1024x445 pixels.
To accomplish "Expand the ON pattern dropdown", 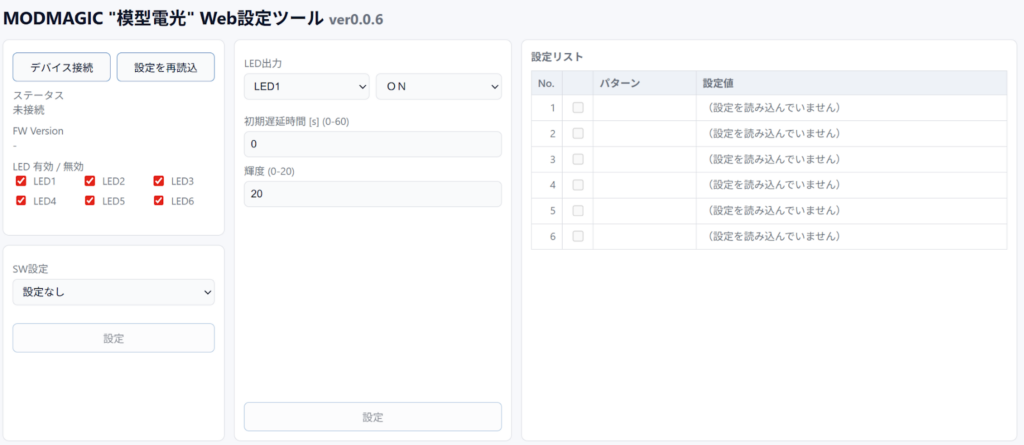I will pyautogui.click(x=438, y=87).
